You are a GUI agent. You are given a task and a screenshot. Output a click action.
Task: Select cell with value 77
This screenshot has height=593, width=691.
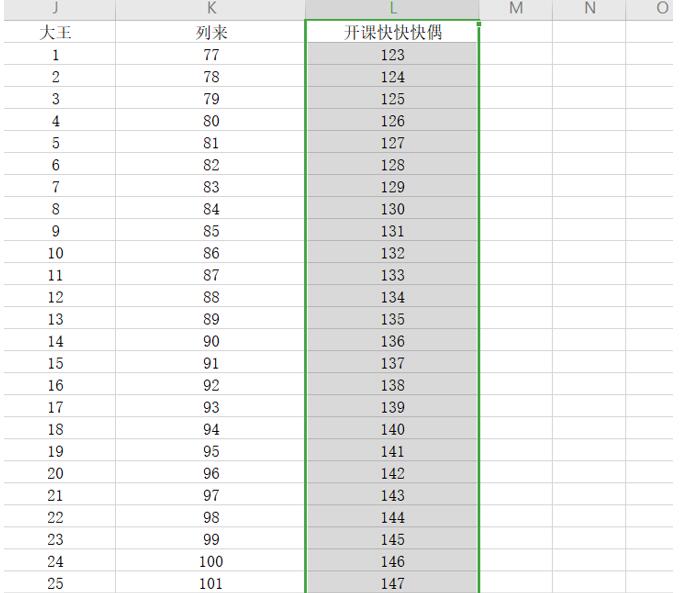pos(211,55)
